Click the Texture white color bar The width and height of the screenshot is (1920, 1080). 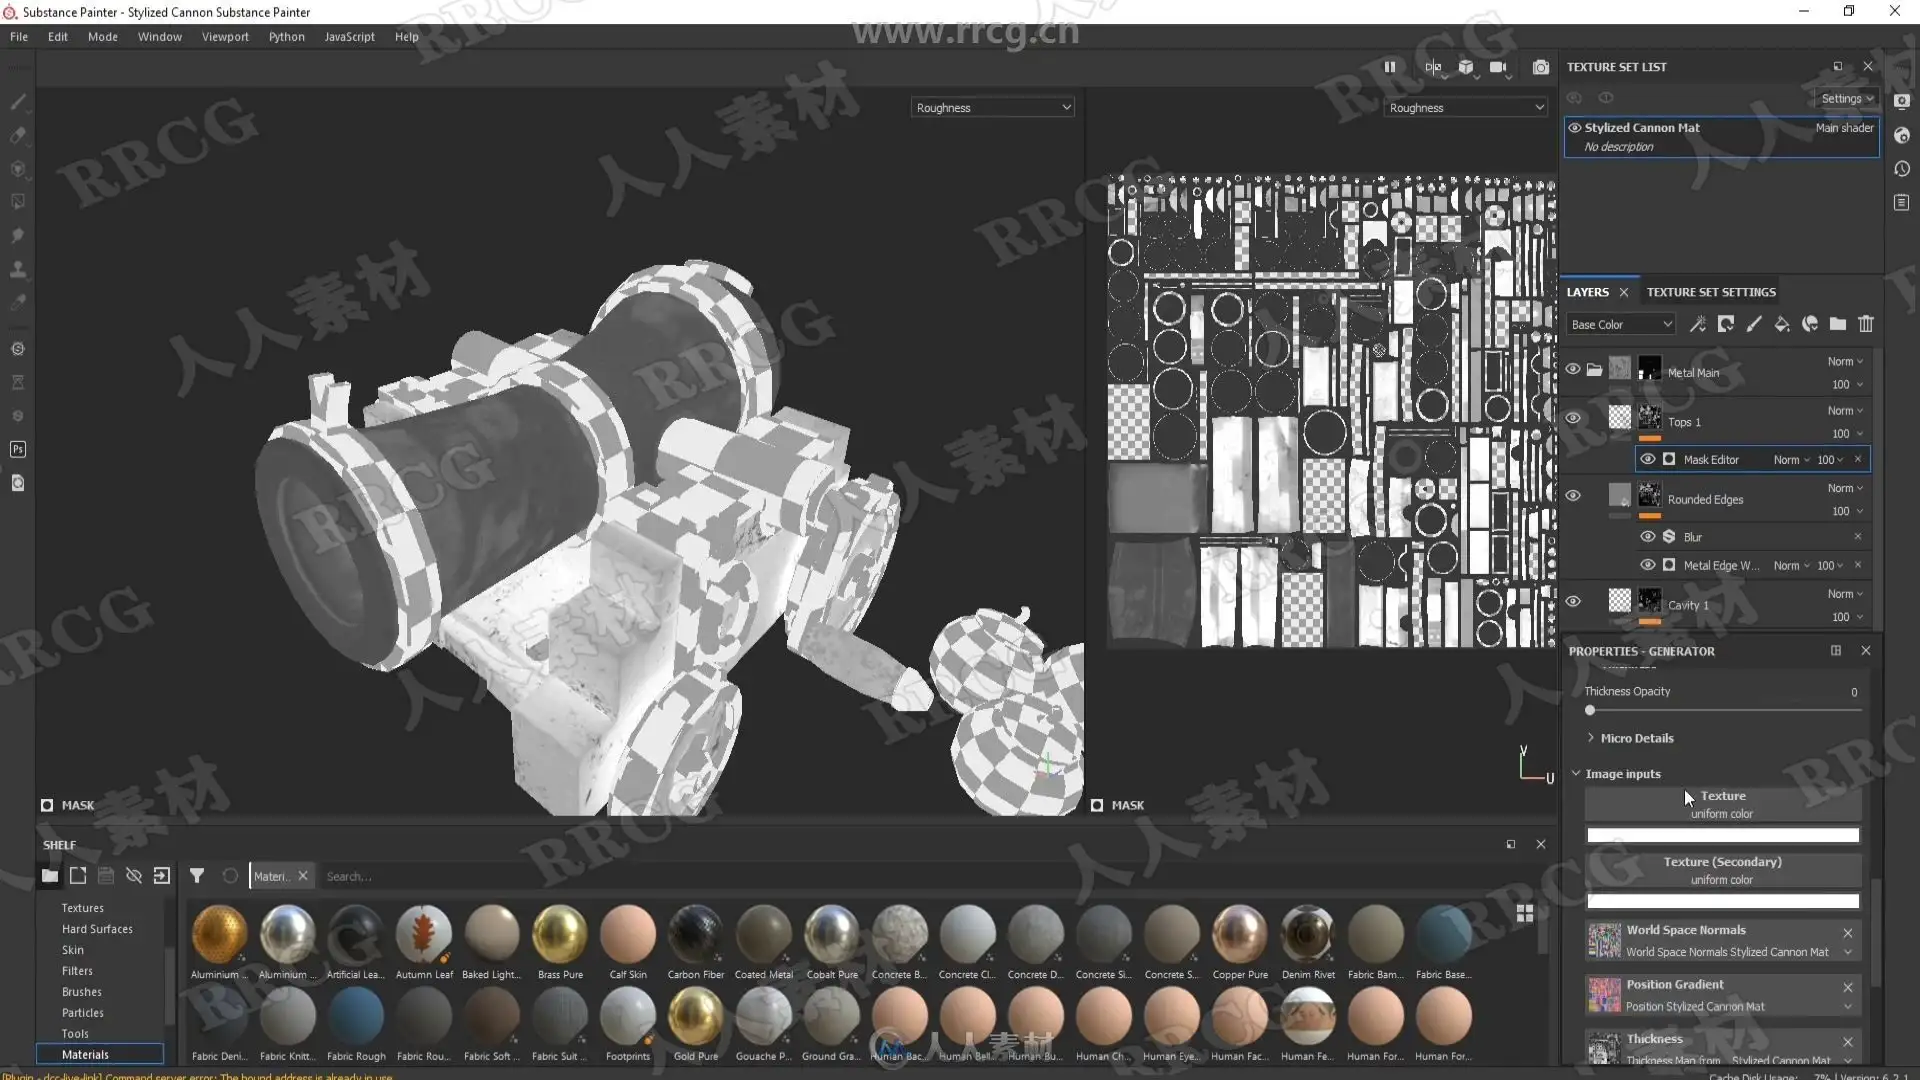pyautogui.click(x=1722, y=835)
